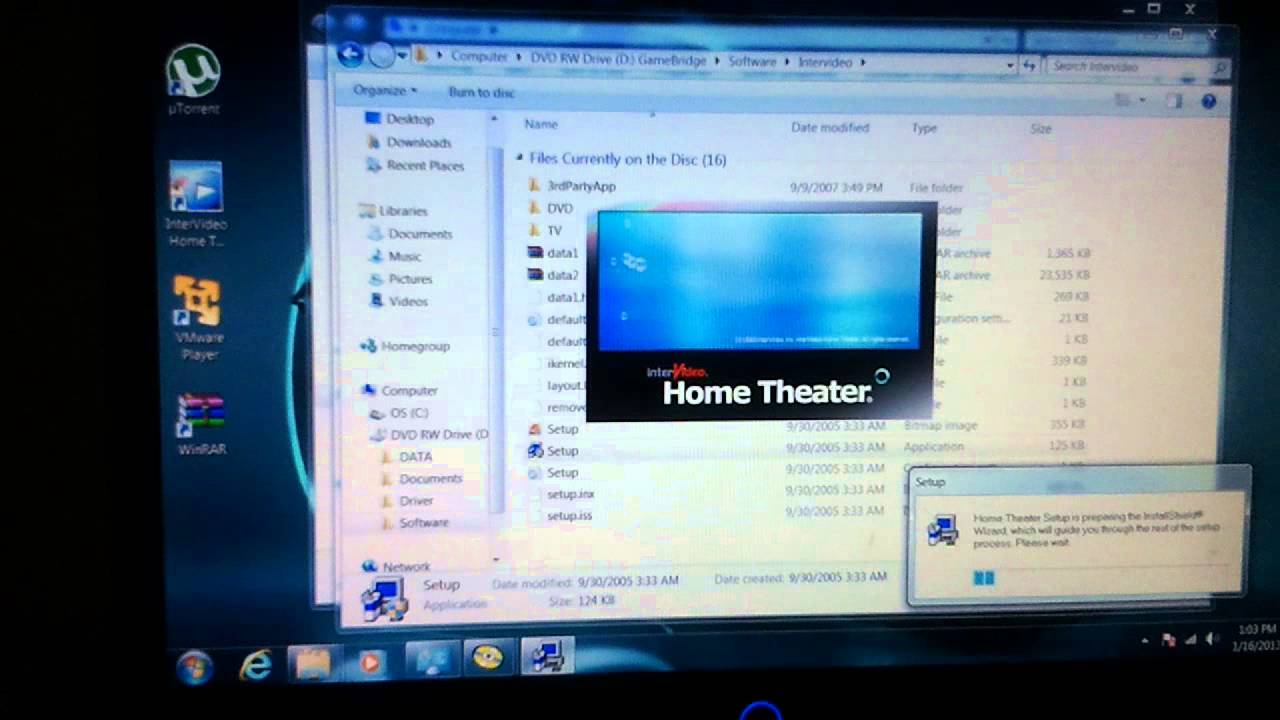
Task: Click the change view icon
Action: tap(1123, 100)
